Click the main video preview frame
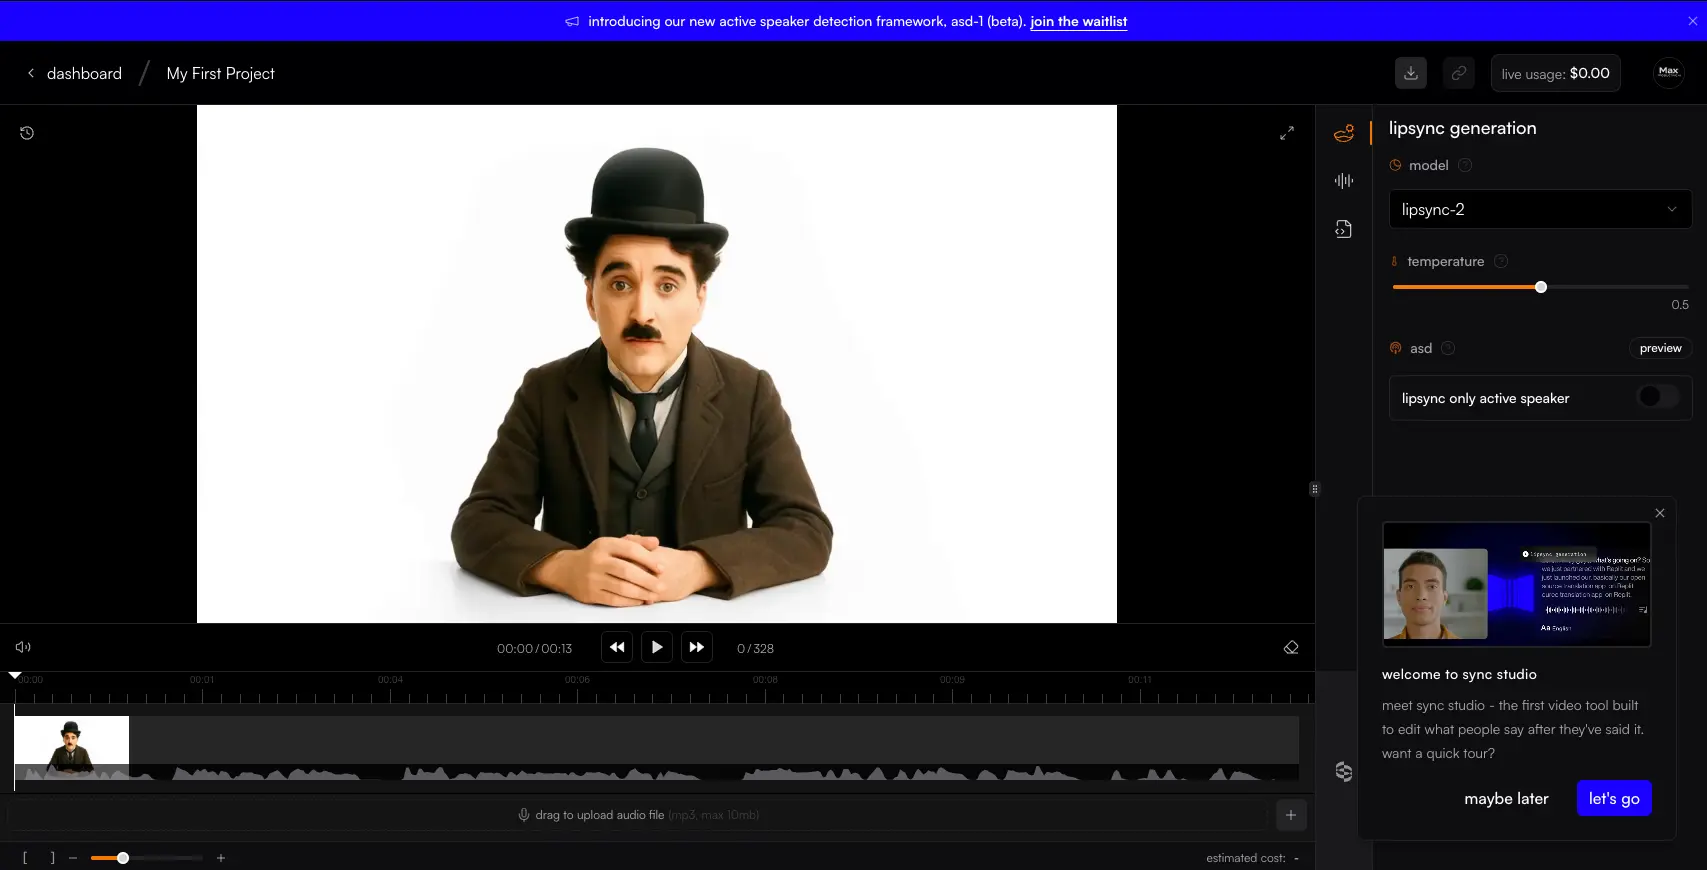The height and width of the screenshot is (870, 1707). pos(657,364)
